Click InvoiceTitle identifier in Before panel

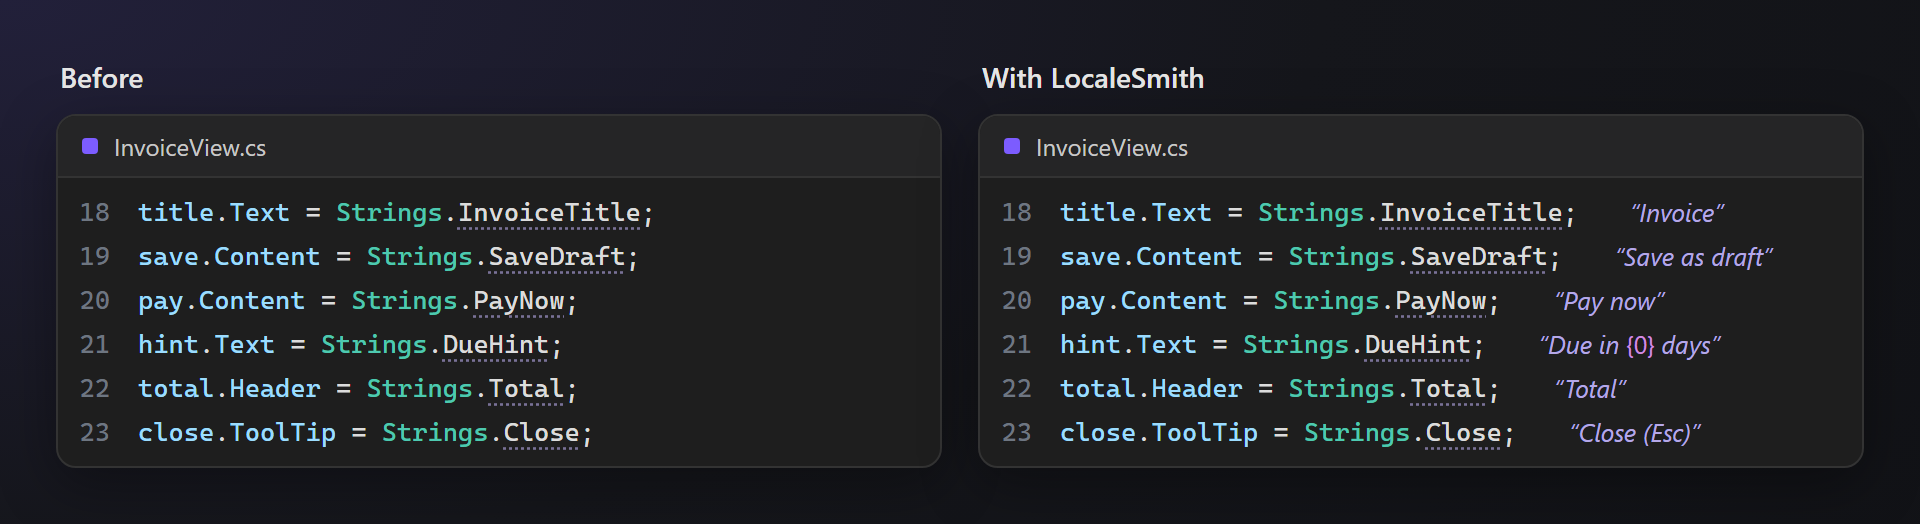click(549, 213)
